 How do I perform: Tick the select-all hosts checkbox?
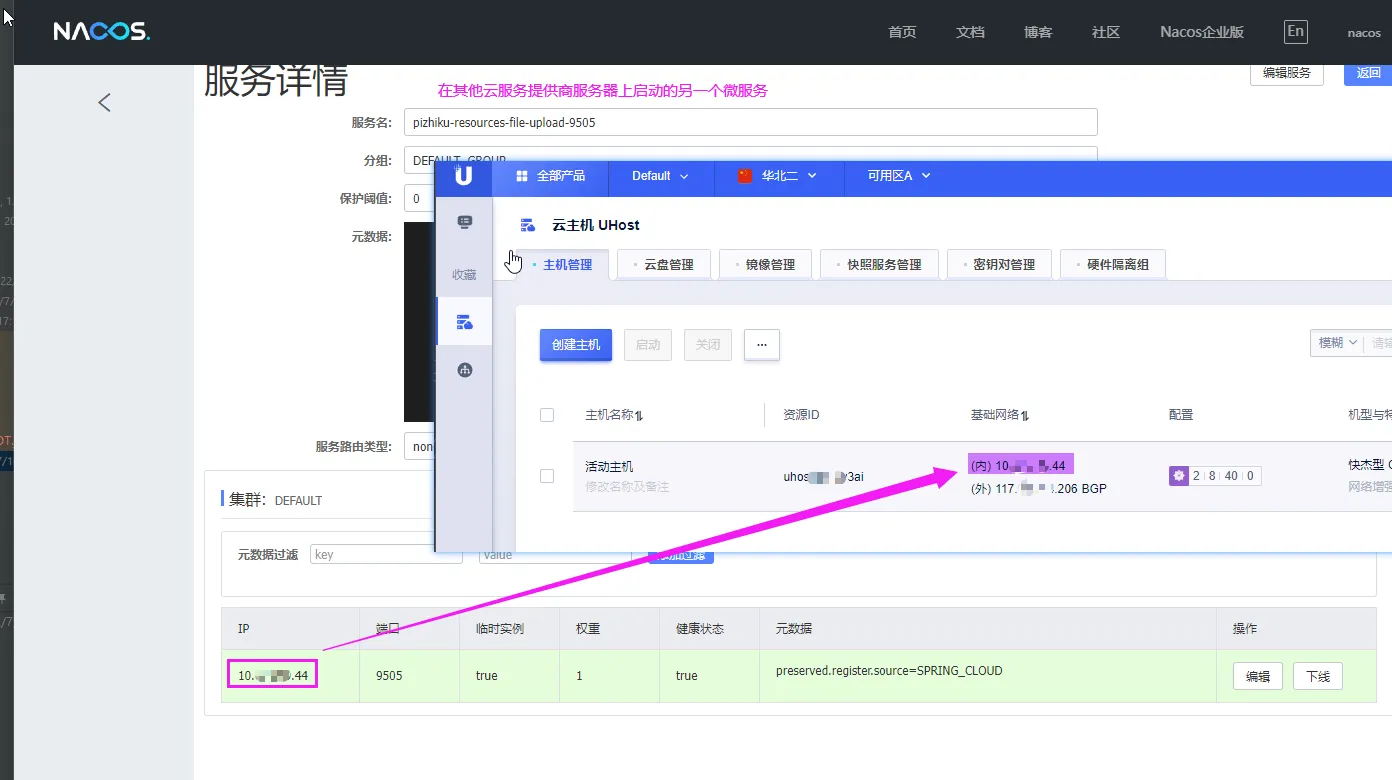[x=547, y=415]
